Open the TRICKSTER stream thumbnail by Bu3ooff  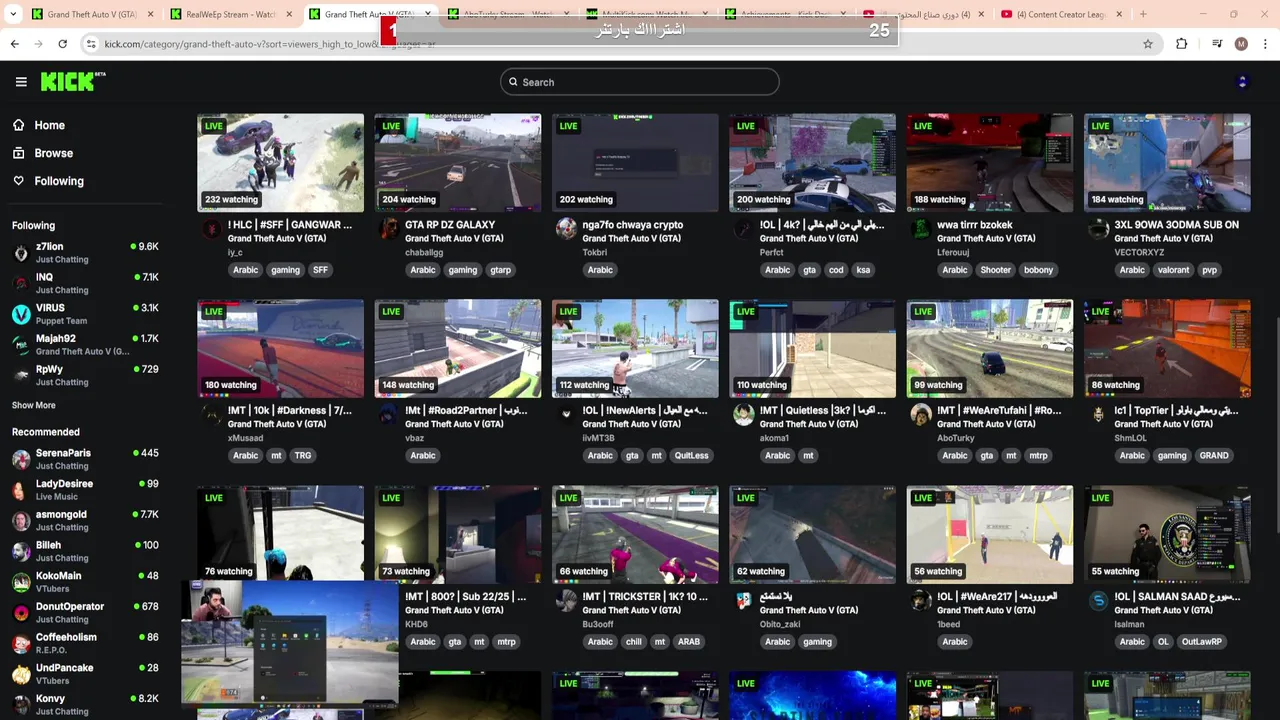pos(635,535)
